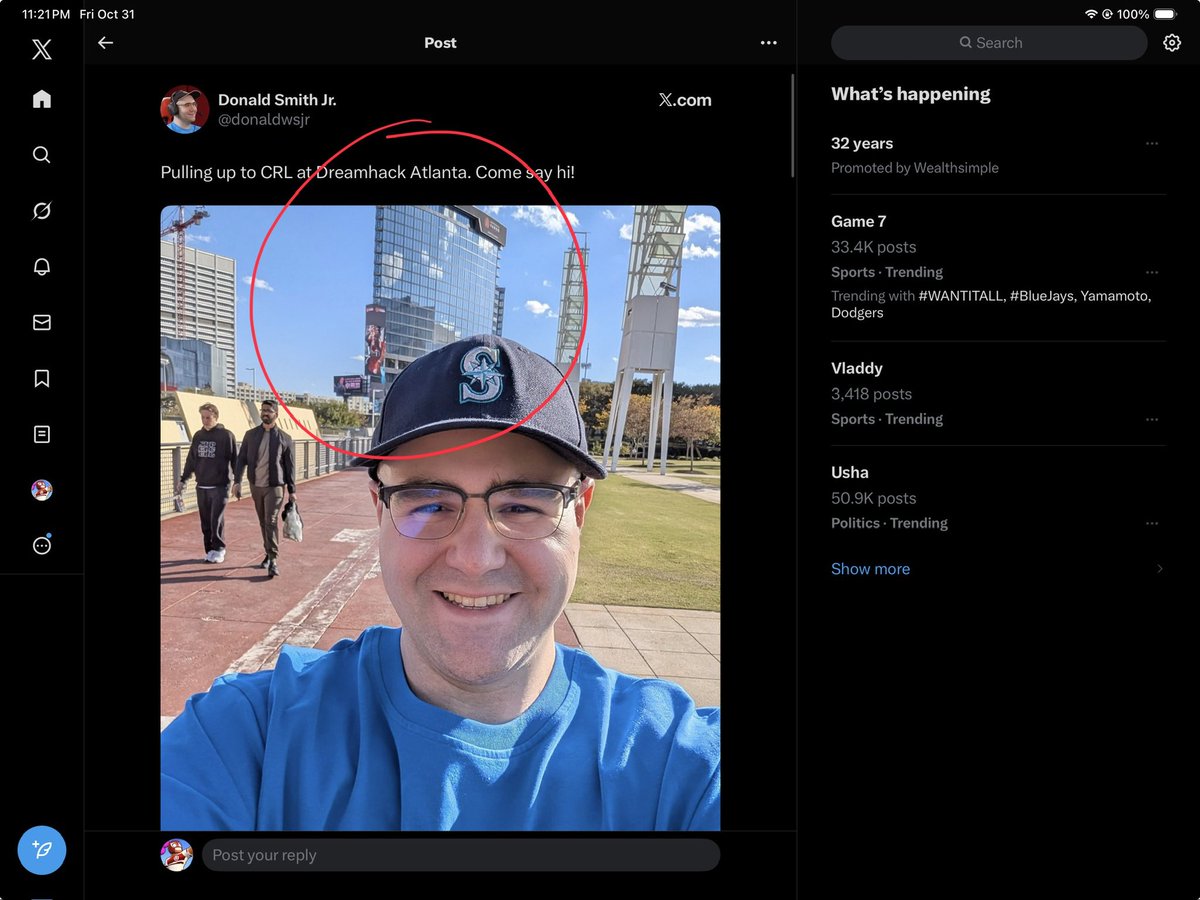The image size is (1200, 900).
Task: Open search settings gear icon
Action: pos(1172,43)
